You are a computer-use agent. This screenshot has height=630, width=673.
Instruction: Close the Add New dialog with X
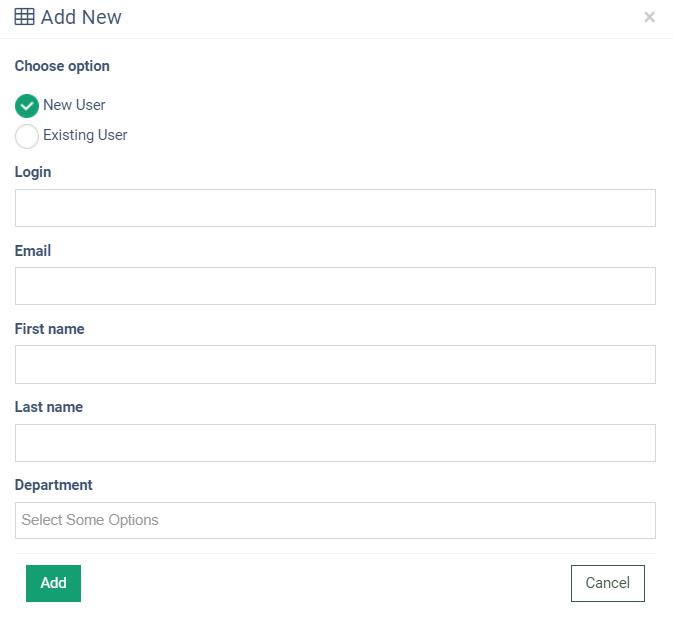click(x=650, y=17)
